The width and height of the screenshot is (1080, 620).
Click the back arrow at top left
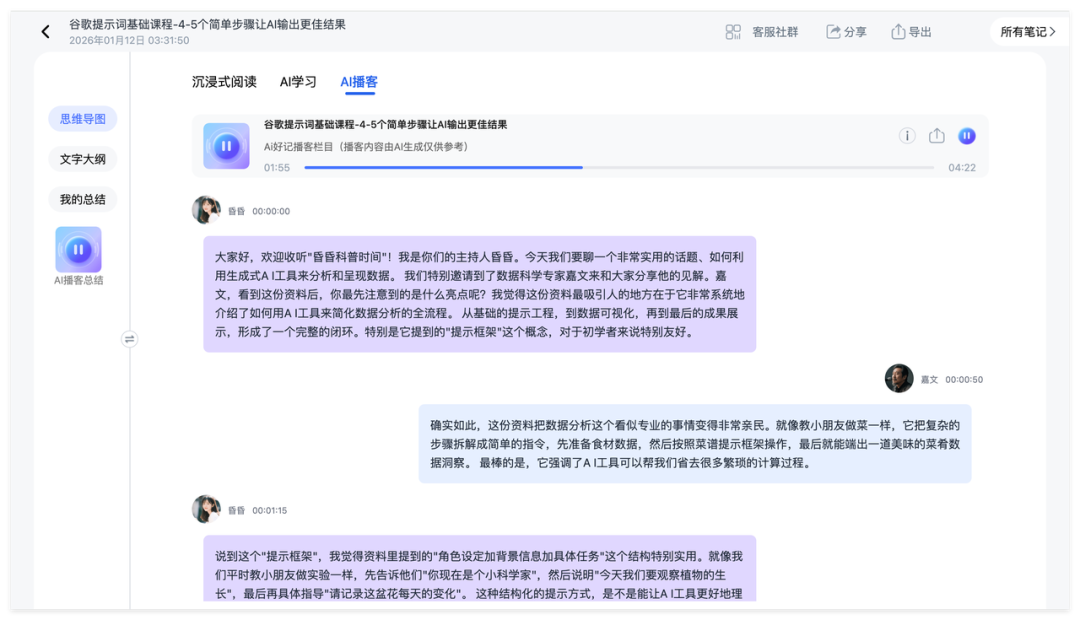pyautogui.click(x=45, y=30)
